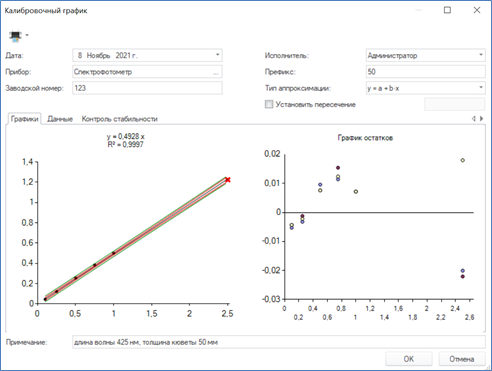
Task: Click the Прибор browse ellipsis button
Action: pos(216,72)
